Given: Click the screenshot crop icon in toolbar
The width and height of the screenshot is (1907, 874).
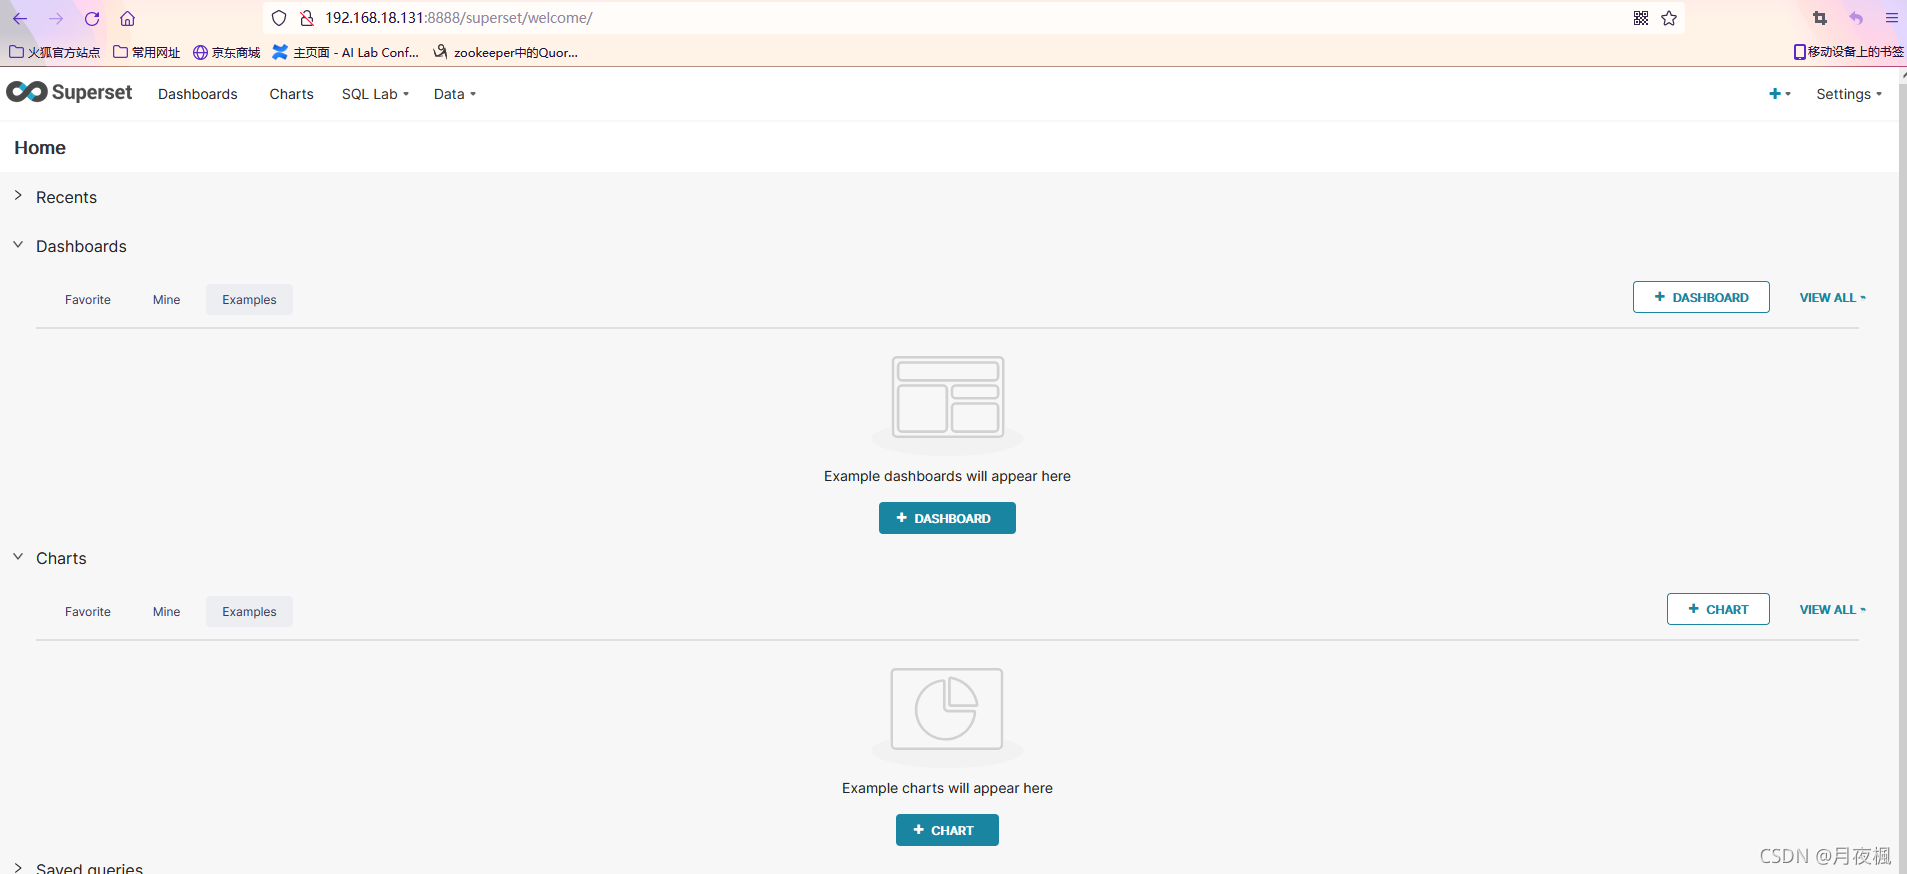Looking at the screenshot, I should click(x=1820, y=18).
